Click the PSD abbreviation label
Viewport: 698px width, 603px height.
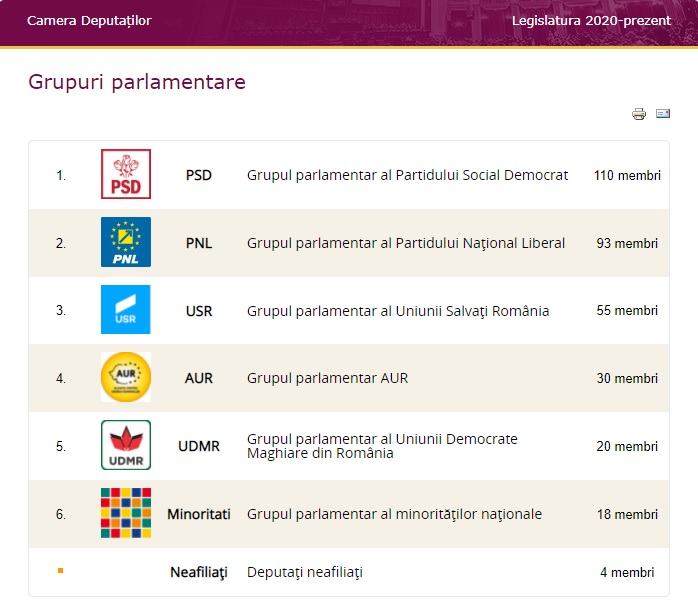[x=199, y=175]
